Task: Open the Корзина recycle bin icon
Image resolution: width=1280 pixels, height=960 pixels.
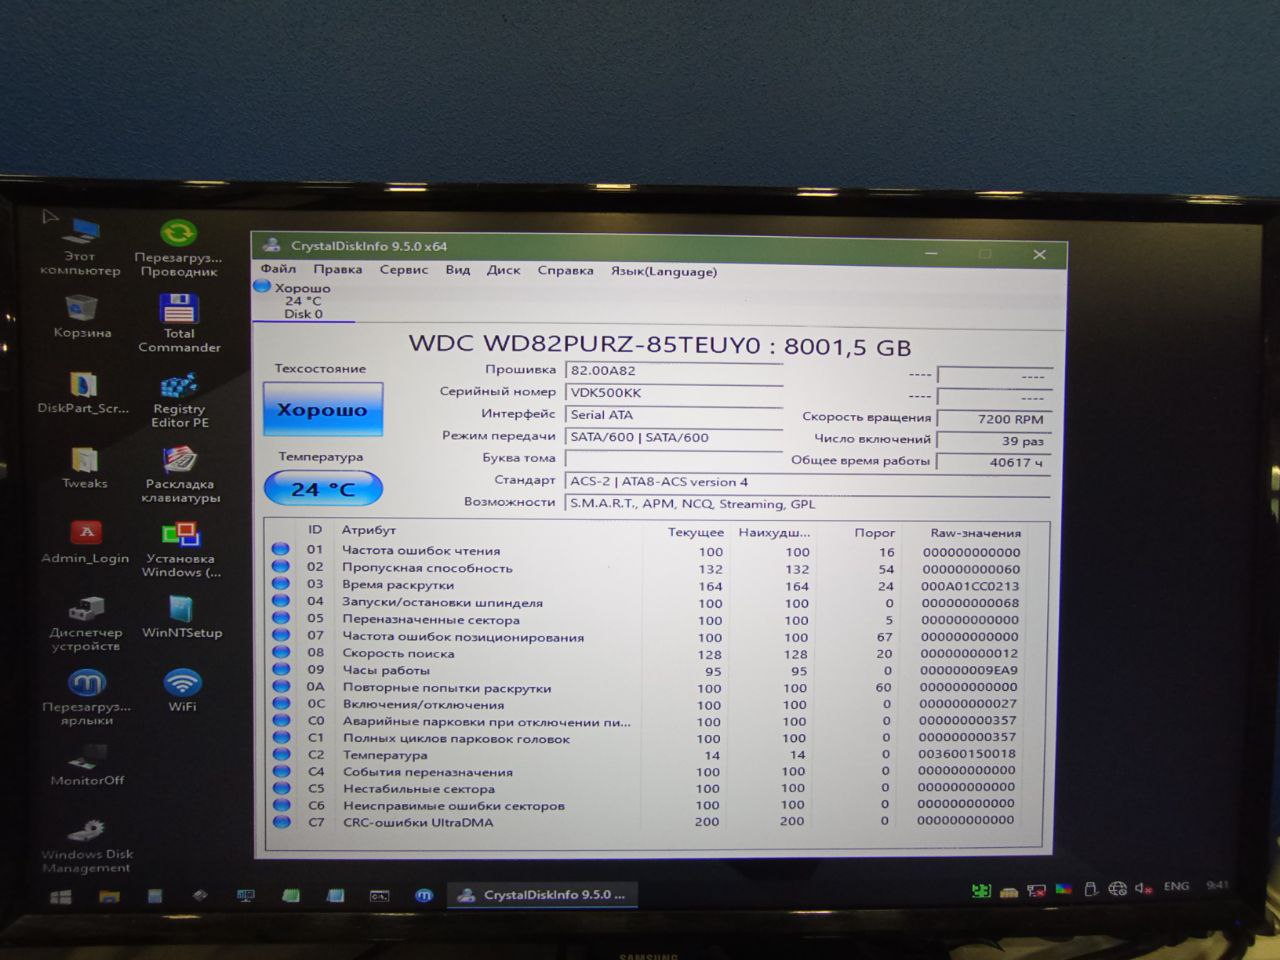Action: (82, 309)
